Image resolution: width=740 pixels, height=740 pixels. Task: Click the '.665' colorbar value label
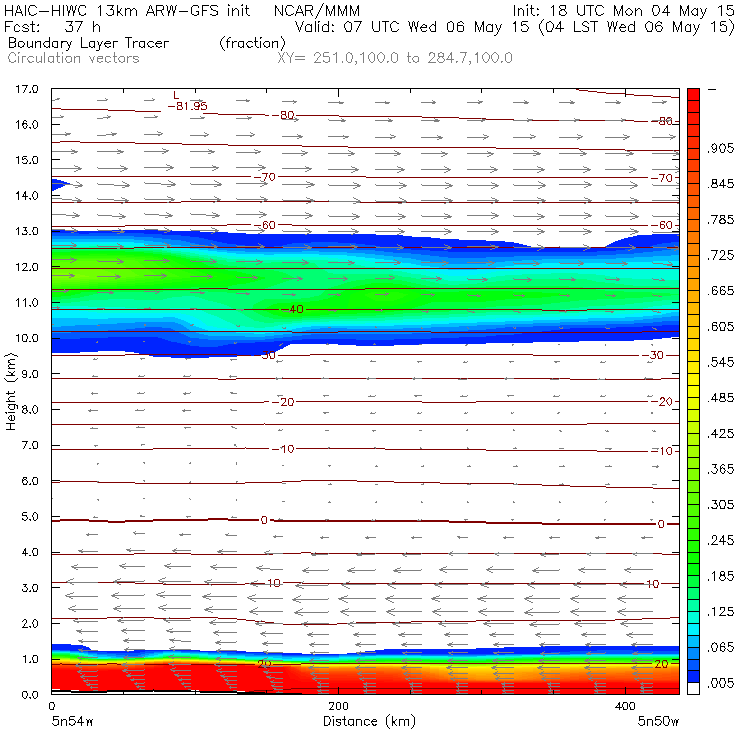click(x=720, y=291)
